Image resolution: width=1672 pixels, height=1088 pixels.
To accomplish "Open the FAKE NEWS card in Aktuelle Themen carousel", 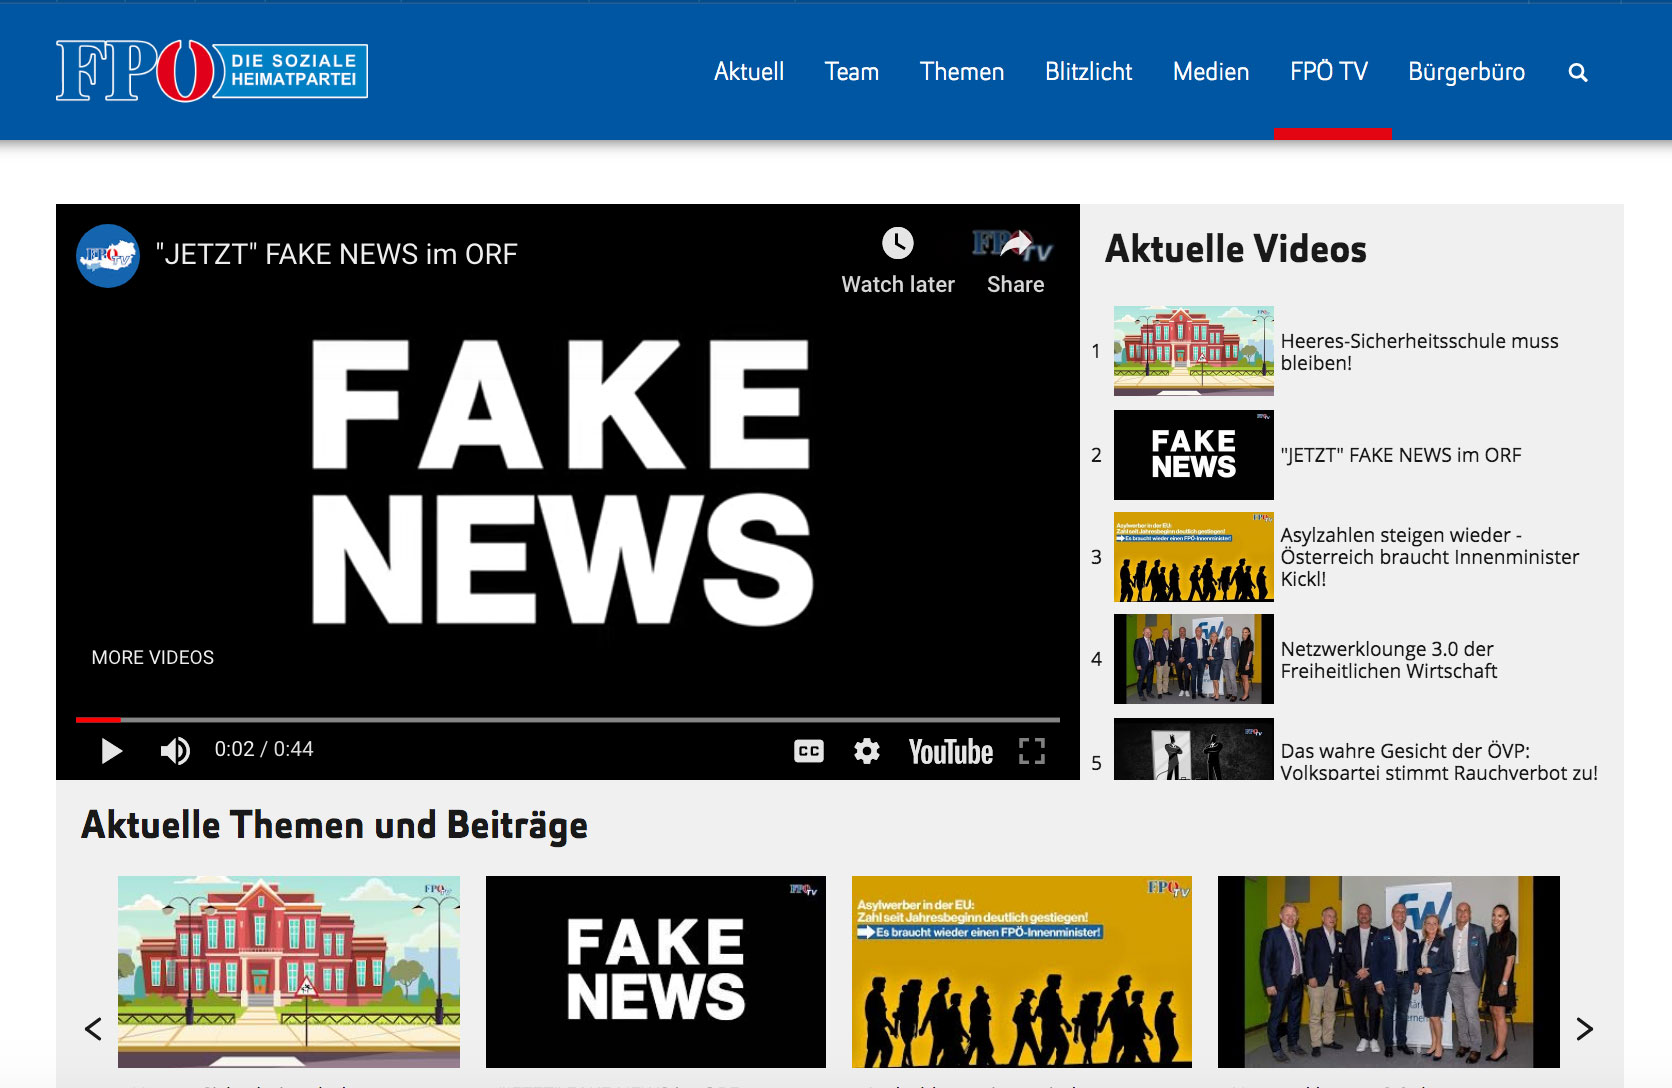I will click(x=656, y=972).
